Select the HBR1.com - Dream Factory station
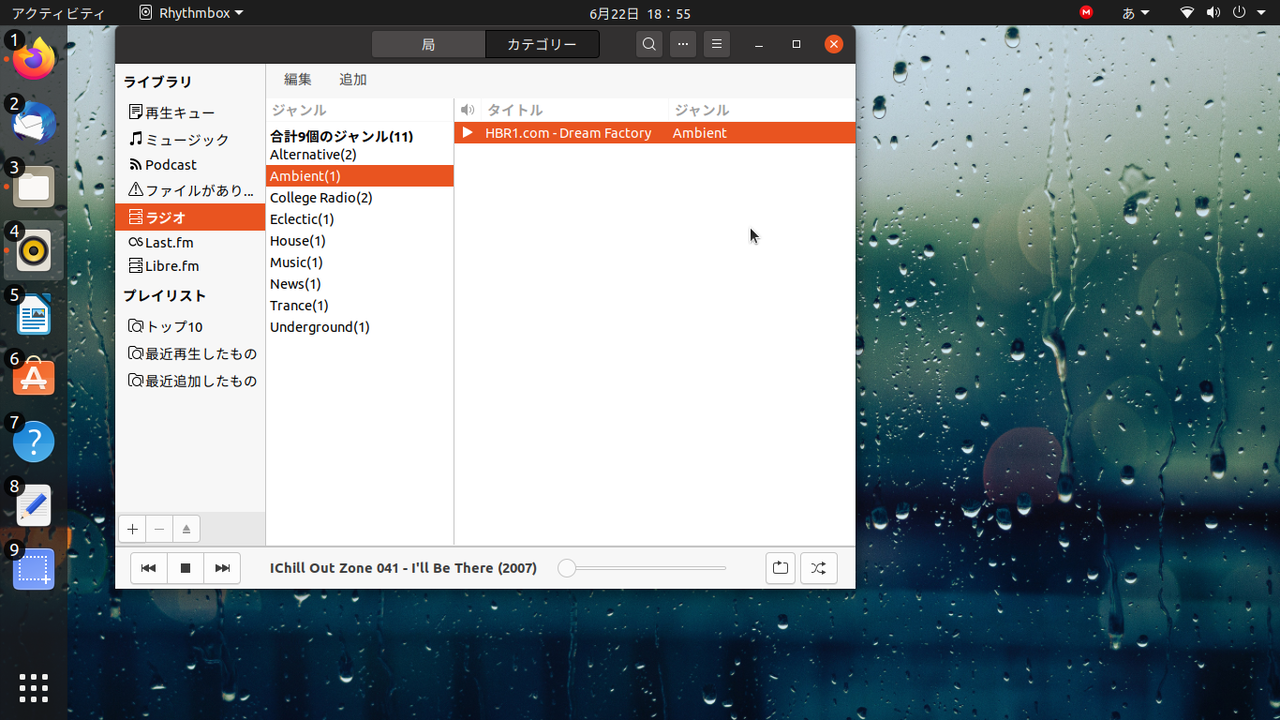The image size is (1280, 720). [x=655, y=133]
